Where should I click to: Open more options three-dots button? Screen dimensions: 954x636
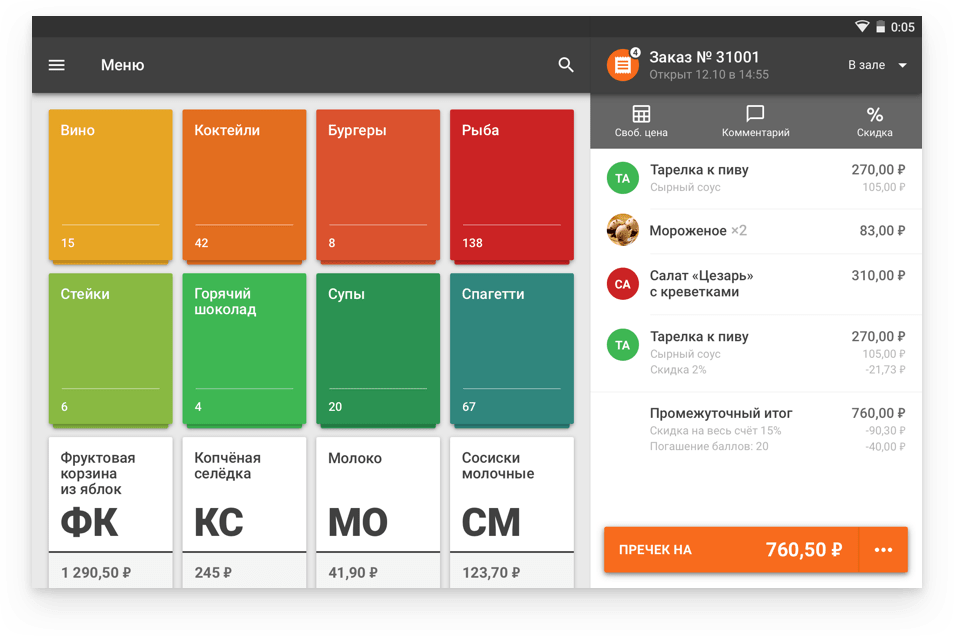pyautogui.click(x=883, y=550)
